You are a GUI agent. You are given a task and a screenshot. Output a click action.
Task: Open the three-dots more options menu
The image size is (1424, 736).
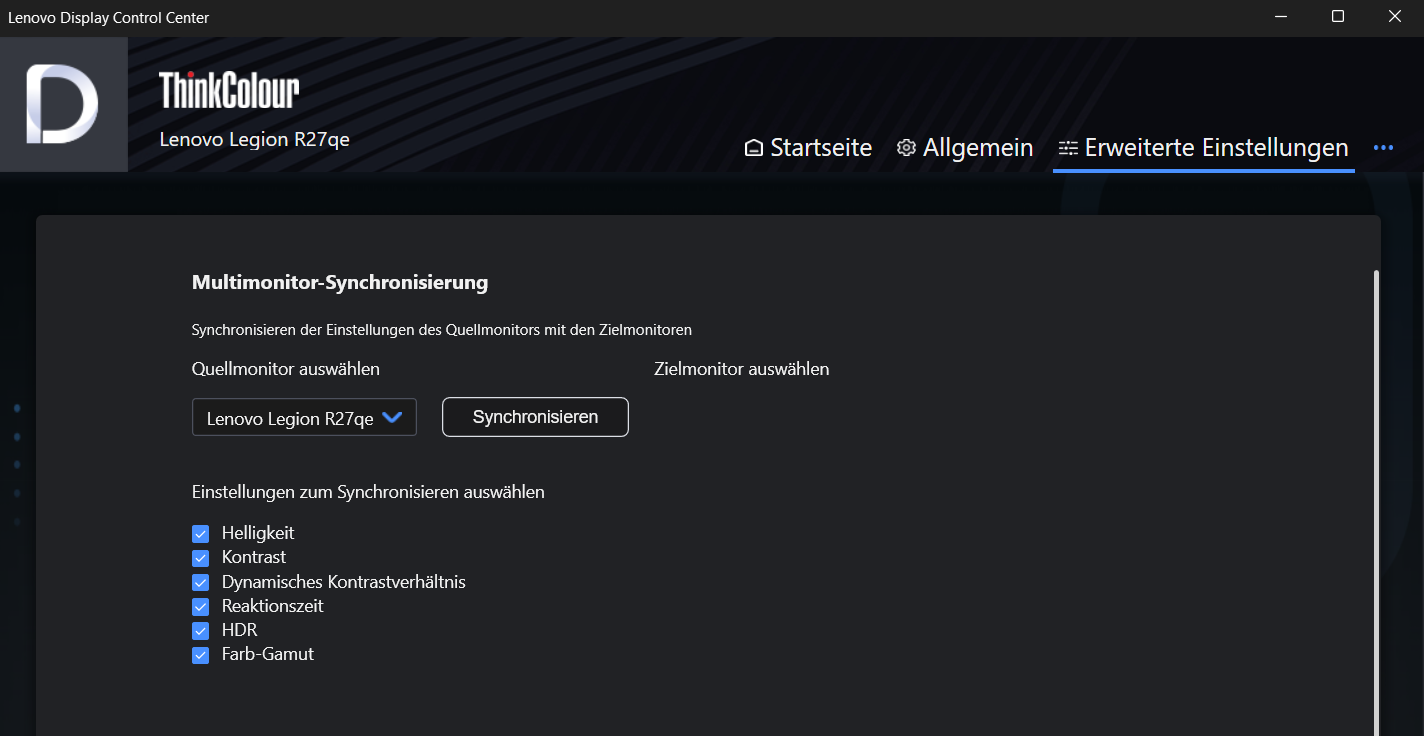click(x=1383, y=148)
